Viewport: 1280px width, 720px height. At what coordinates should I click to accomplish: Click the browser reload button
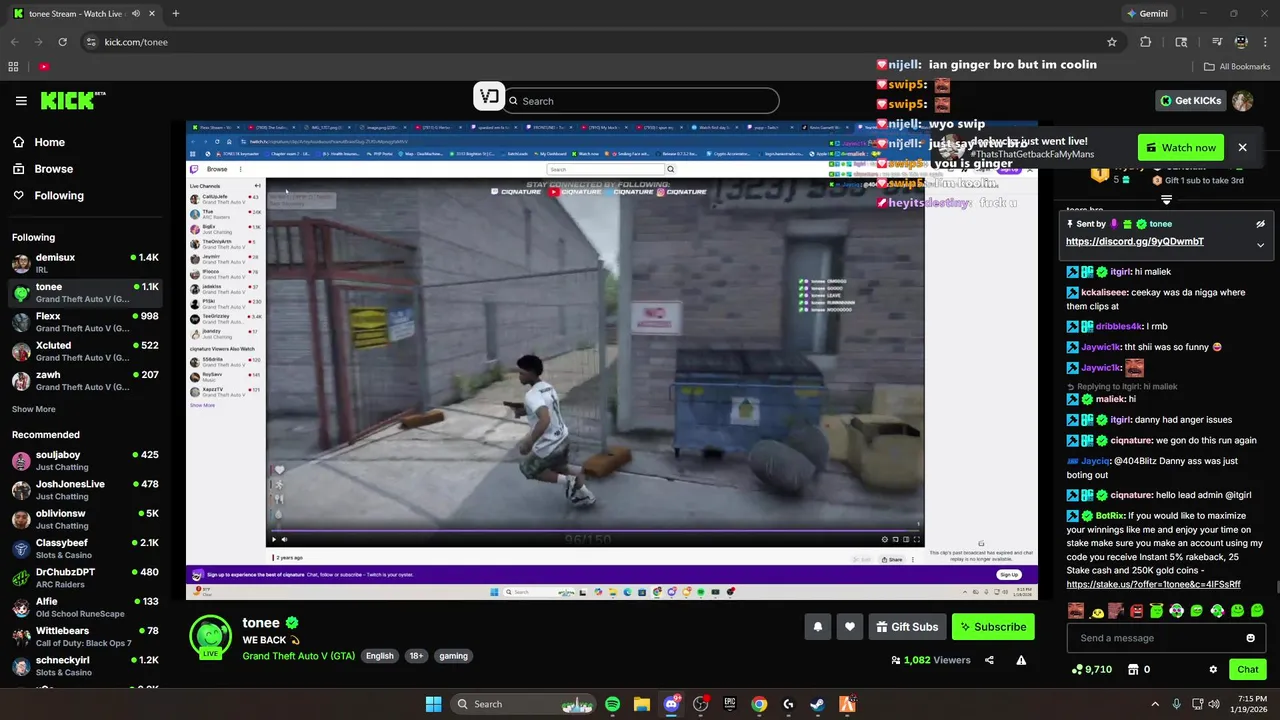[62, 42]
